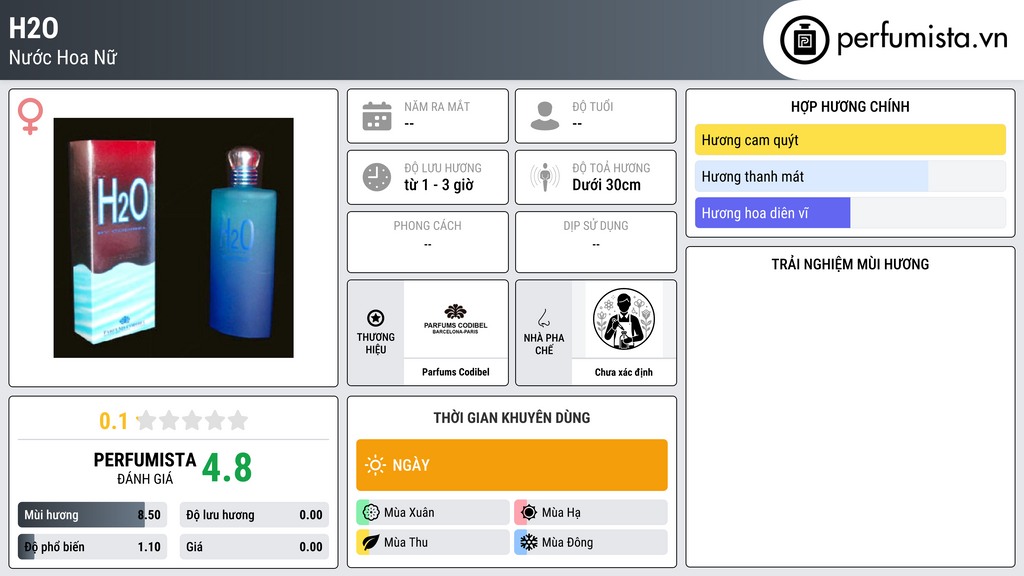The height and width of the screenshot is (576, 1024).
Task: Click the sun icon for Mùa Hạ
Action: click(x=529, y=513)
